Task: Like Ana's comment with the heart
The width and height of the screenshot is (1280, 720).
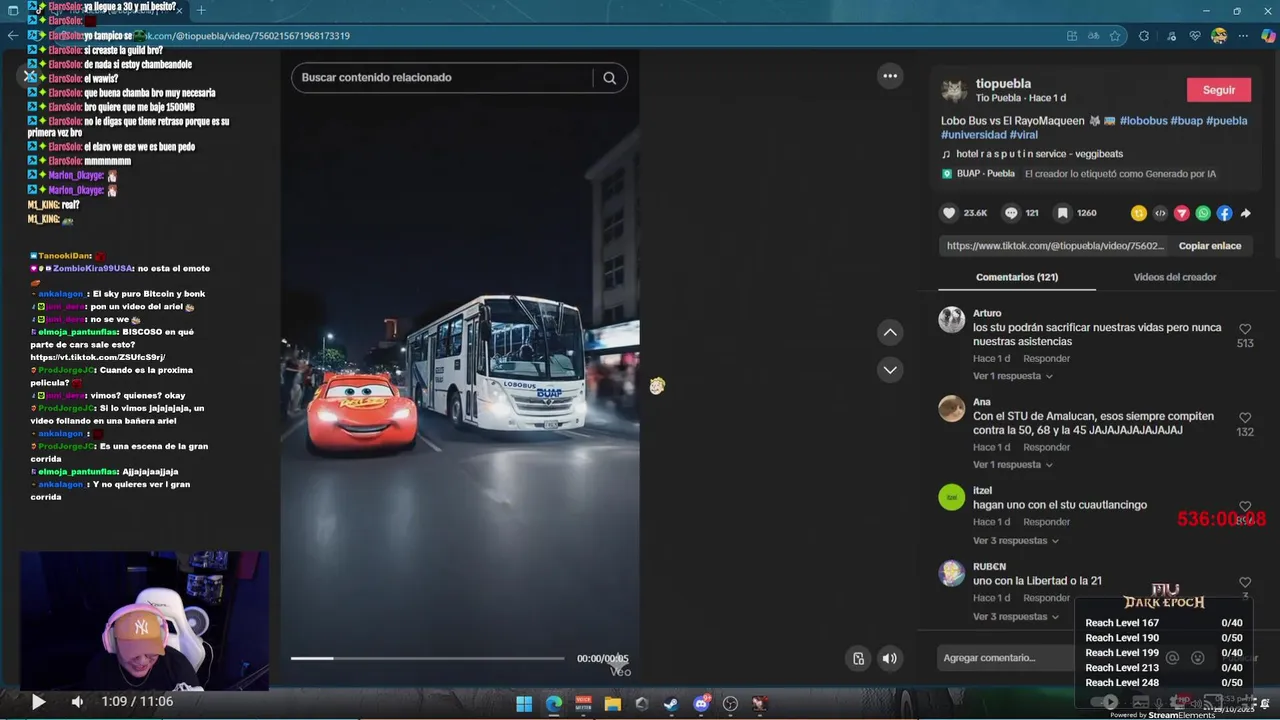Action: coord(1245,418)
